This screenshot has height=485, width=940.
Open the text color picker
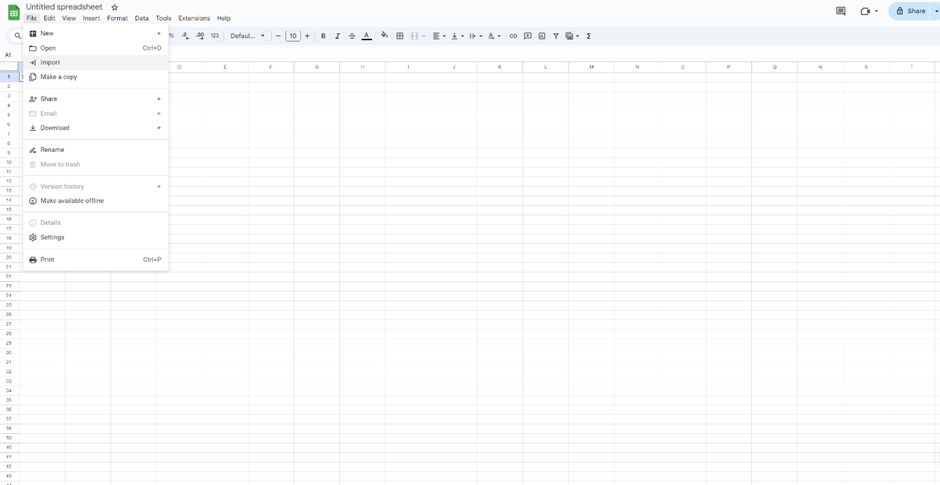click(367, 36)
